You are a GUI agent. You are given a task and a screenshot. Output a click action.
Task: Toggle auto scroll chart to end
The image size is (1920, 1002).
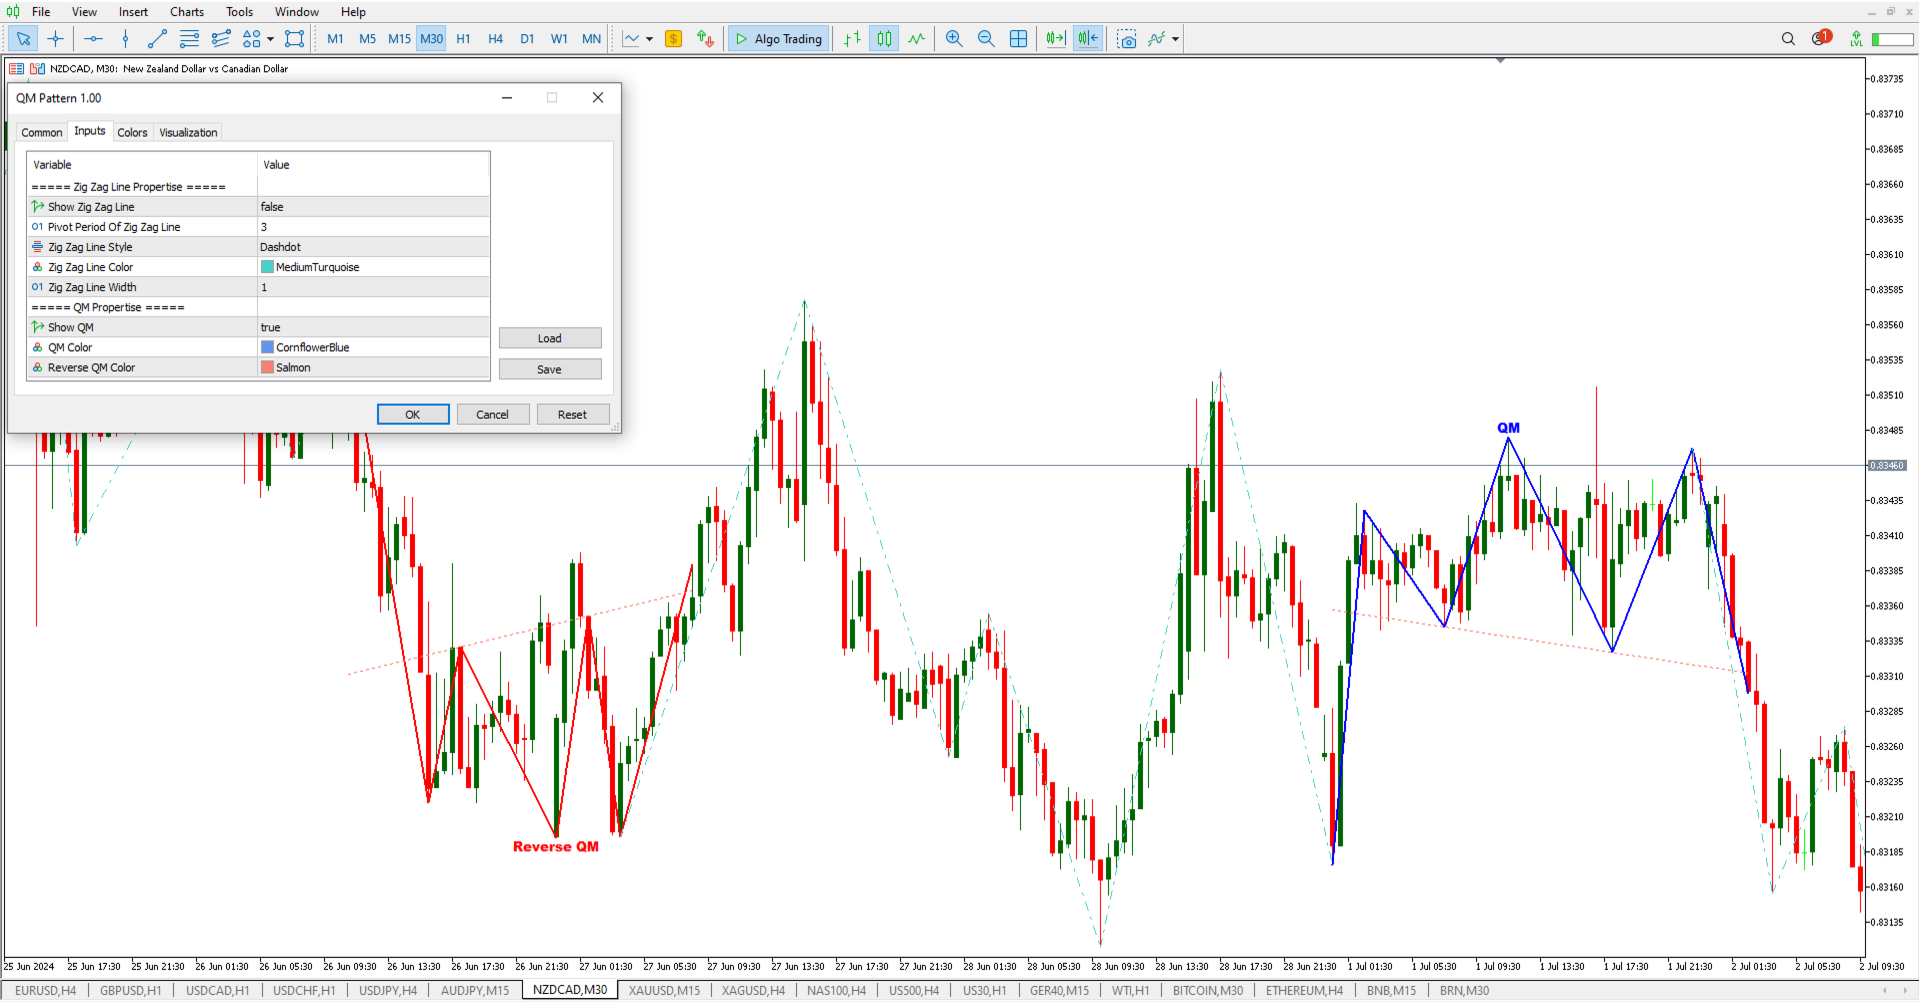[1056, 39]
